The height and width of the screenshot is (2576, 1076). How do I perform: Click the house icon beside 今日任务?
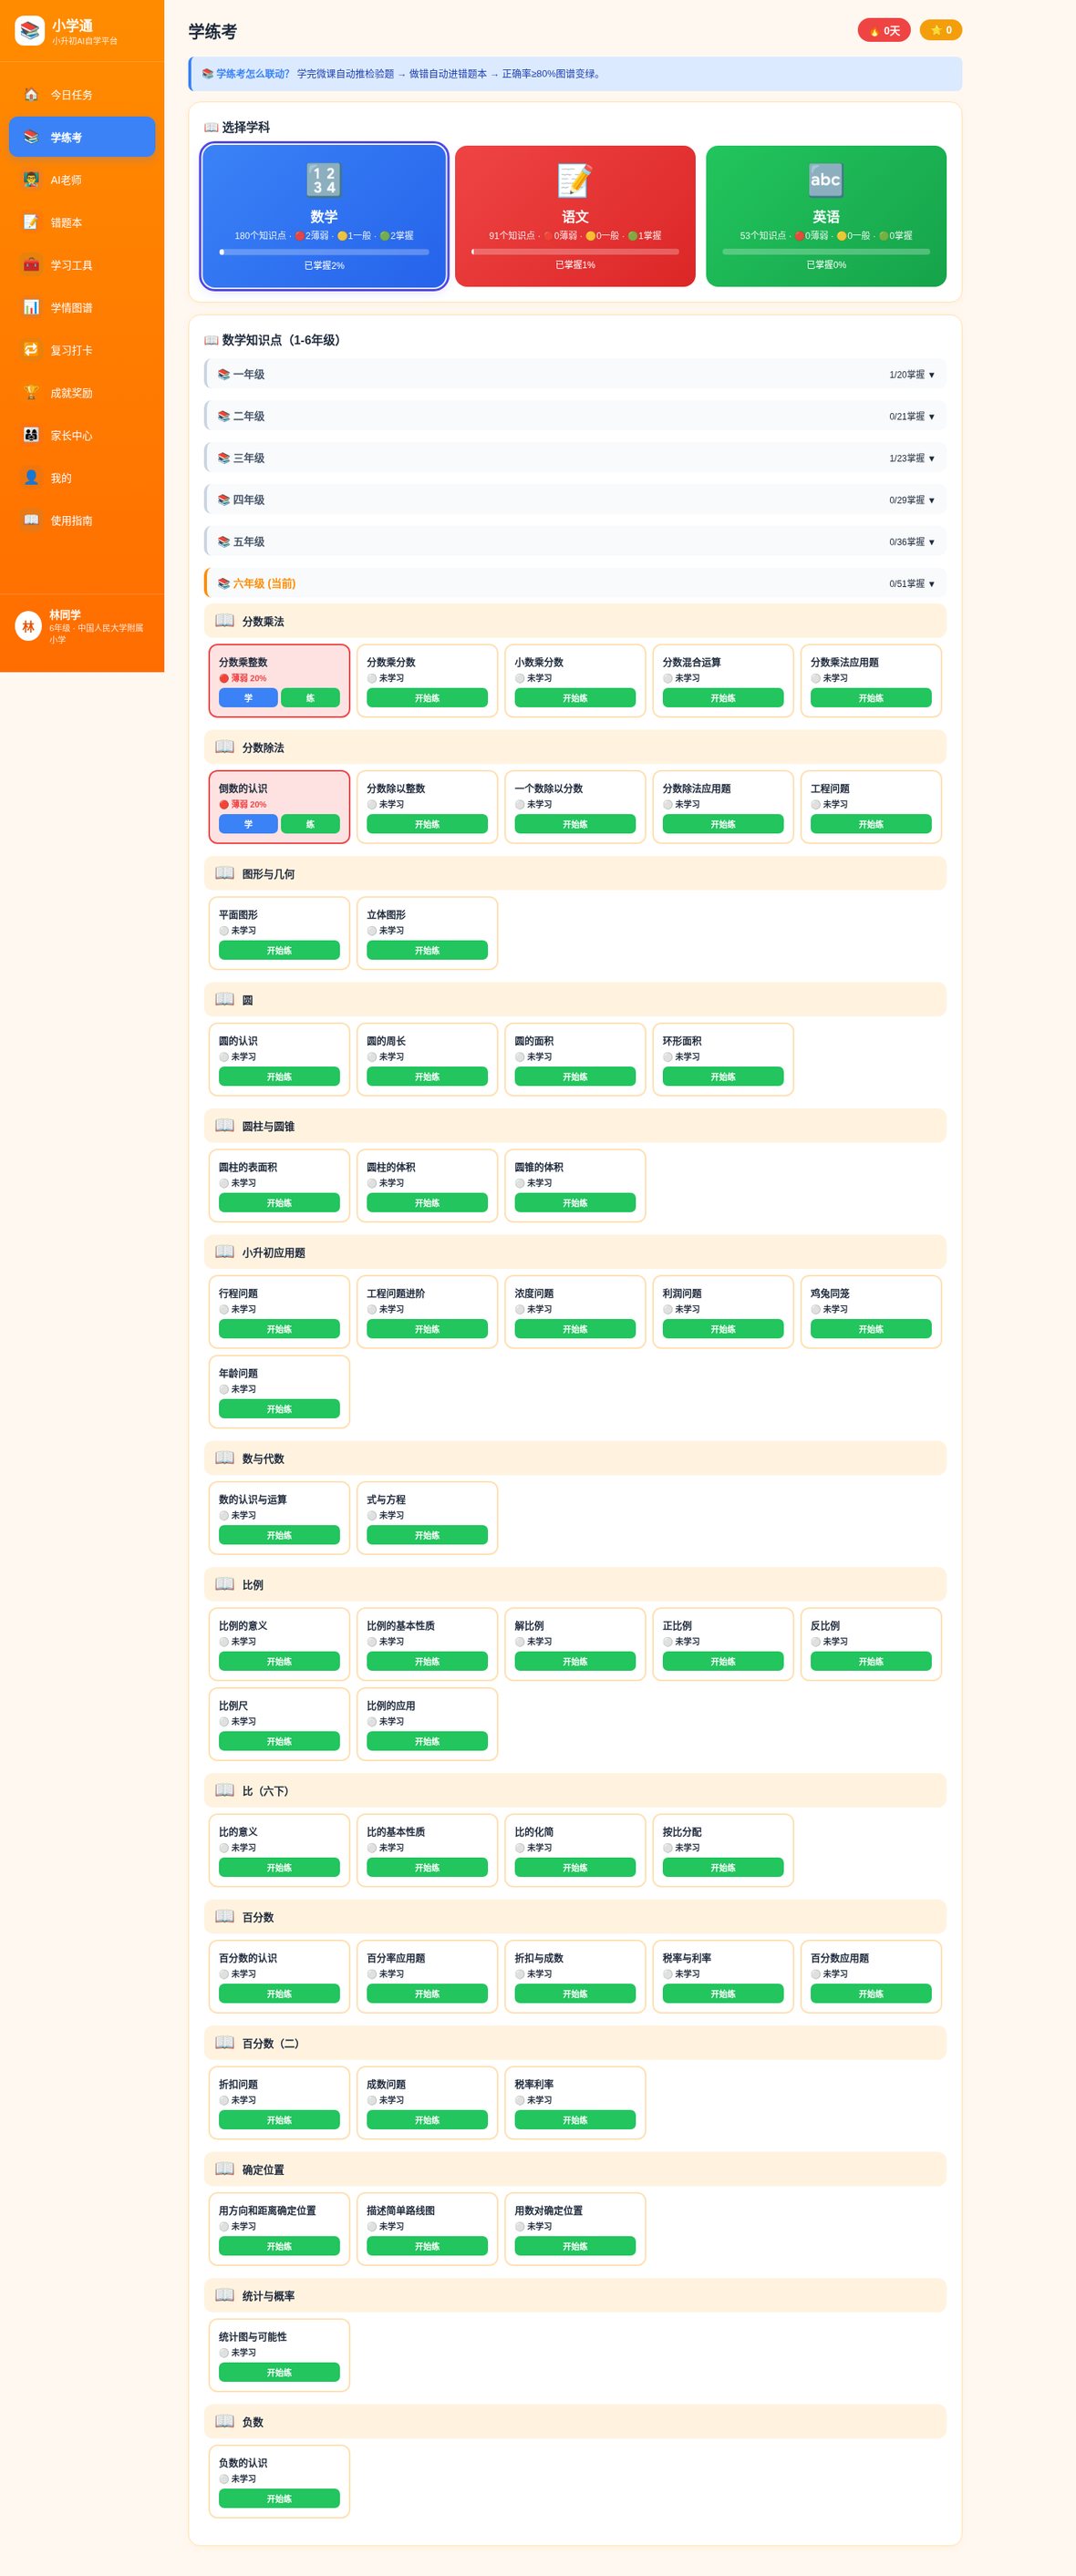(31, 95)
